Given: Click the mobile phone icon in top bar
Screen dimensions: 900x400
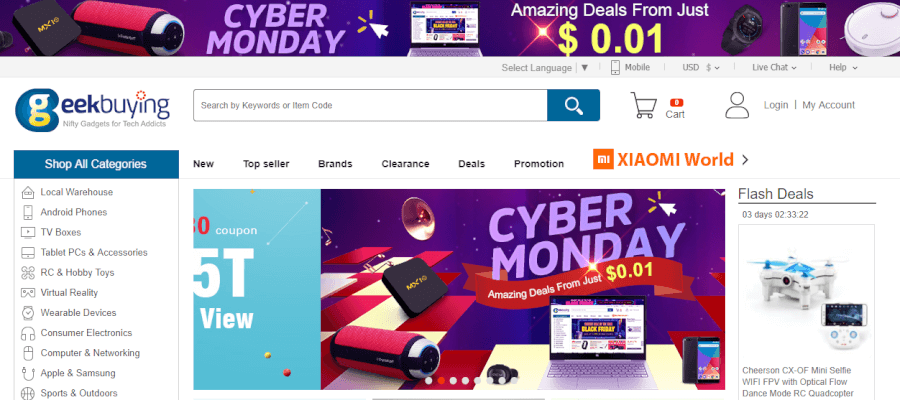Looking at the screenshot, I should click(615, 67).
